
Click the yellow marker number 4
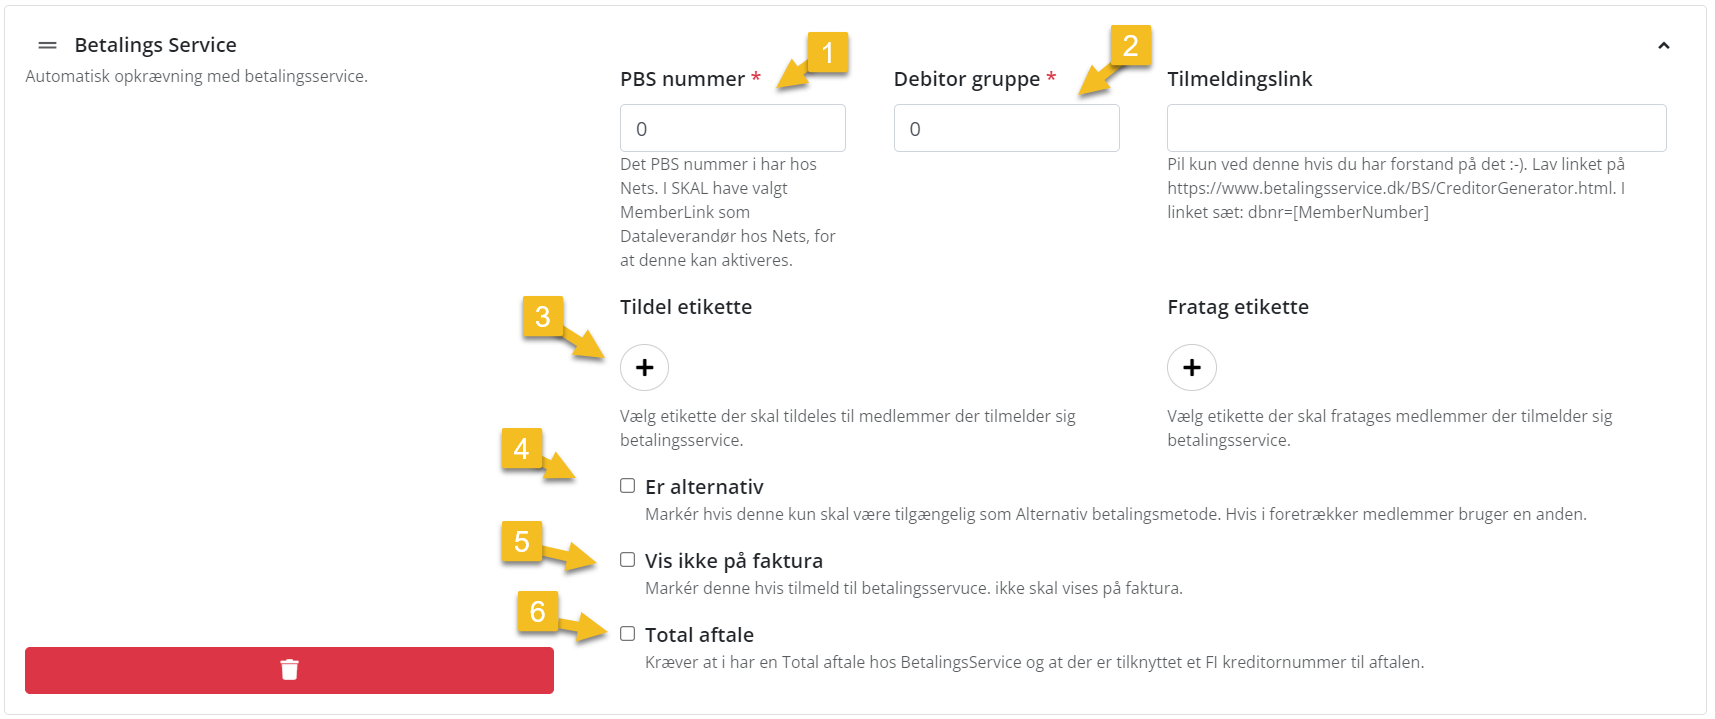point(521,449)
